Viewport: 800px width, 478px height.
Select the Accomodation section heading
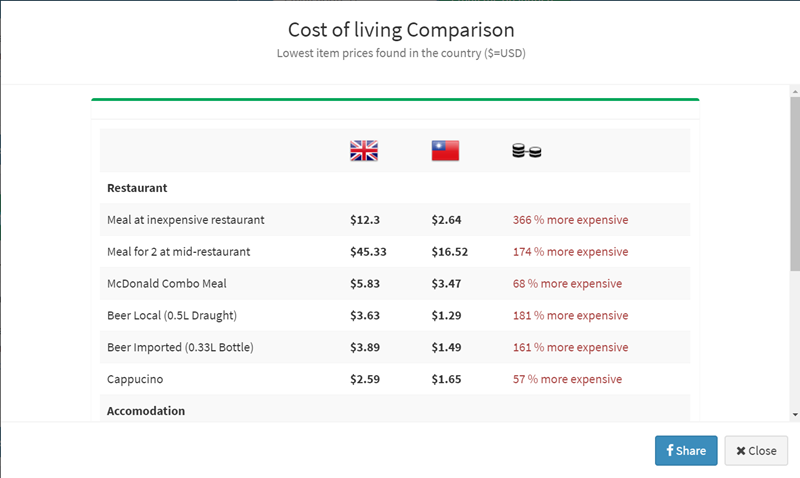(x=146, y=410)
